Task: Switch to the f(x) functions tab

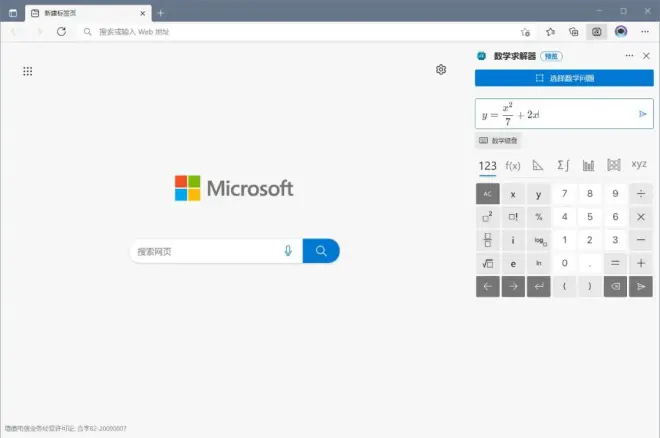Action: tap(513, 165)
